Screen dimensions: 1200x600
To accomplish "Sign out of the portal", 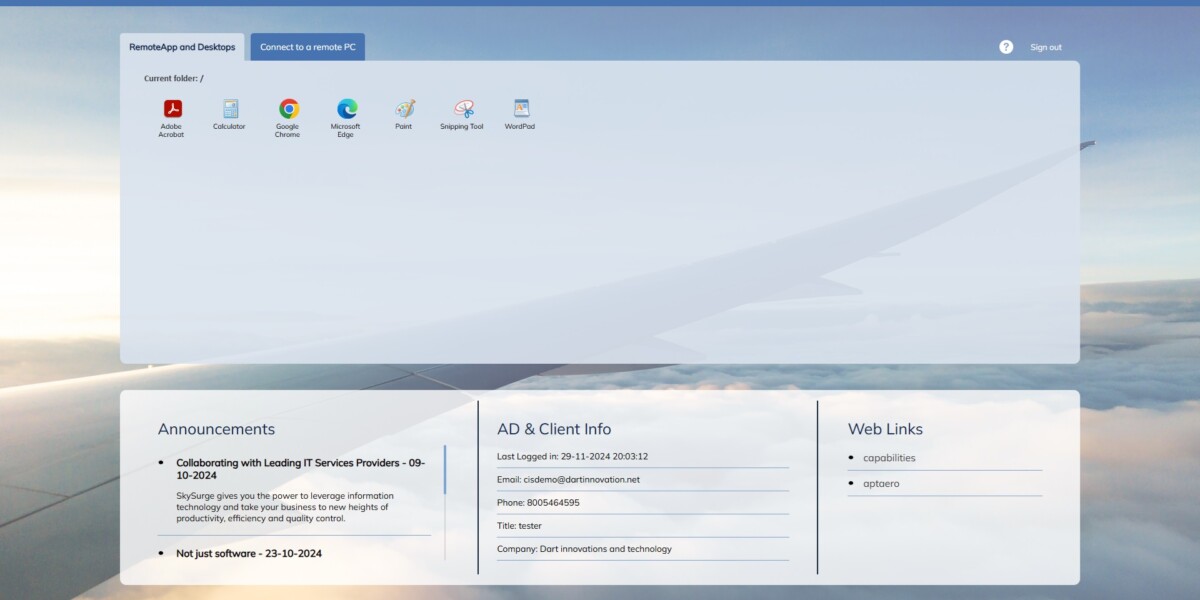I will (1045, 46).
